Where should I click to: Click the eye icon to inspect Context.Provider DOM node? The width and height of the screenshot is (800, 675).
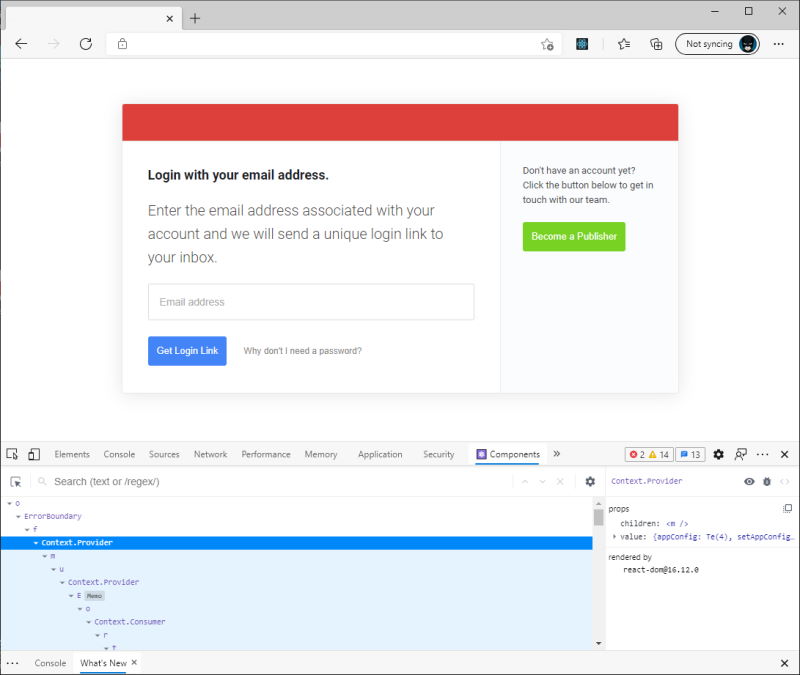pyautogui.click(x=749, y=481)
